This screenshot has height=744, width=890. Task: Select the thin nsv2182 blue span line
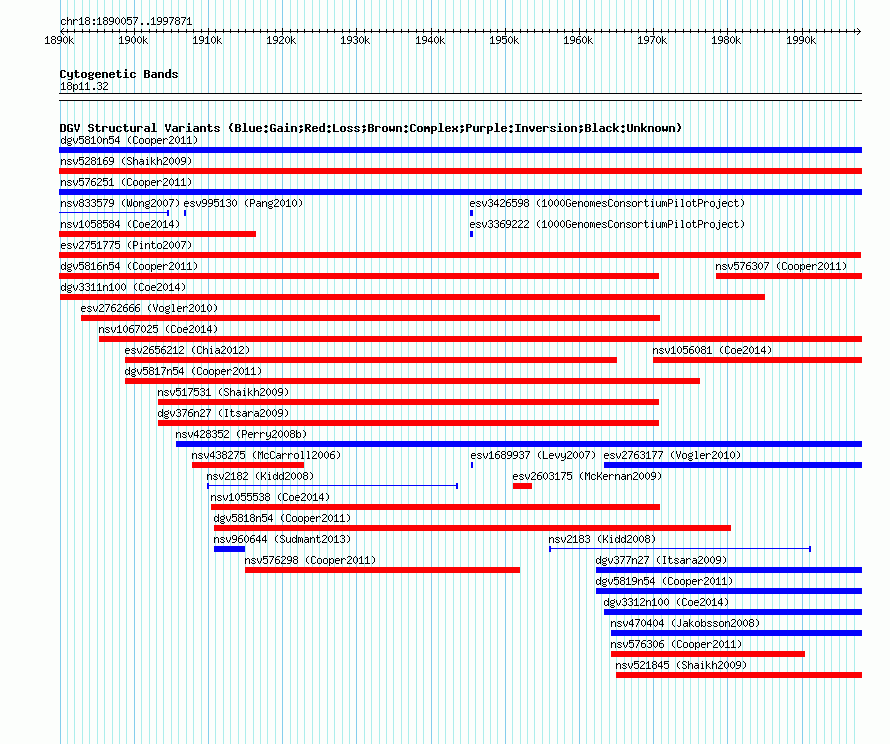point(332,486)
